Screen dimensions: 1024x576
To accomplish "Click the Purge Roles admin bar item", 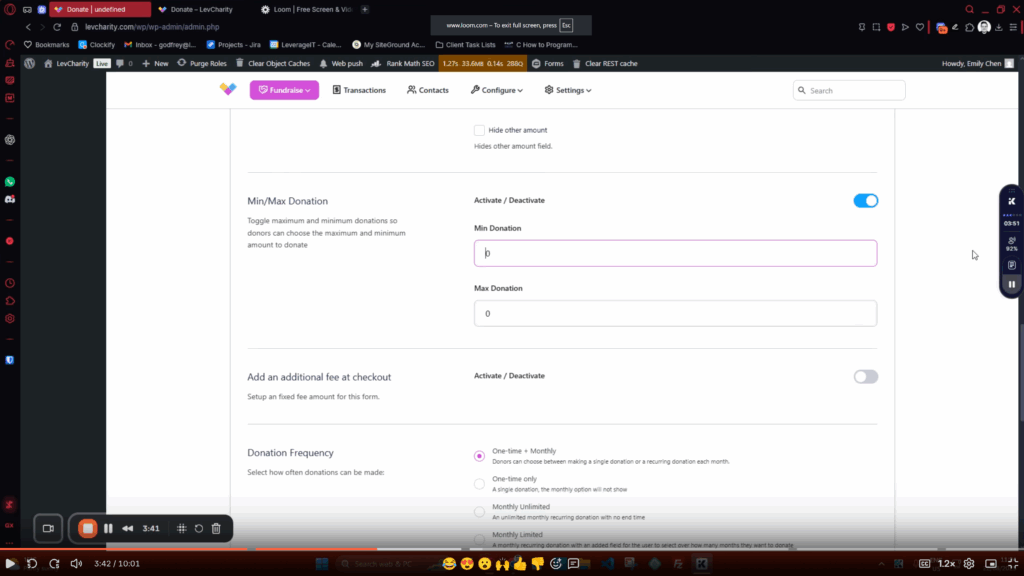I will (201, 63).
